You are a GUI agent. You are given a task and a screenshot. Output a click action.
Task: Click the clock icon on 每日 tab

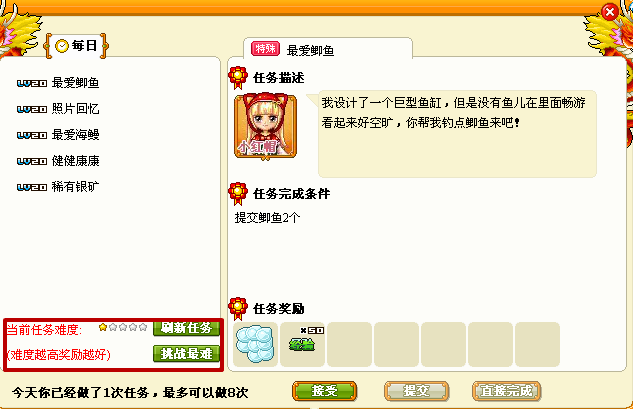click(62, 46)
